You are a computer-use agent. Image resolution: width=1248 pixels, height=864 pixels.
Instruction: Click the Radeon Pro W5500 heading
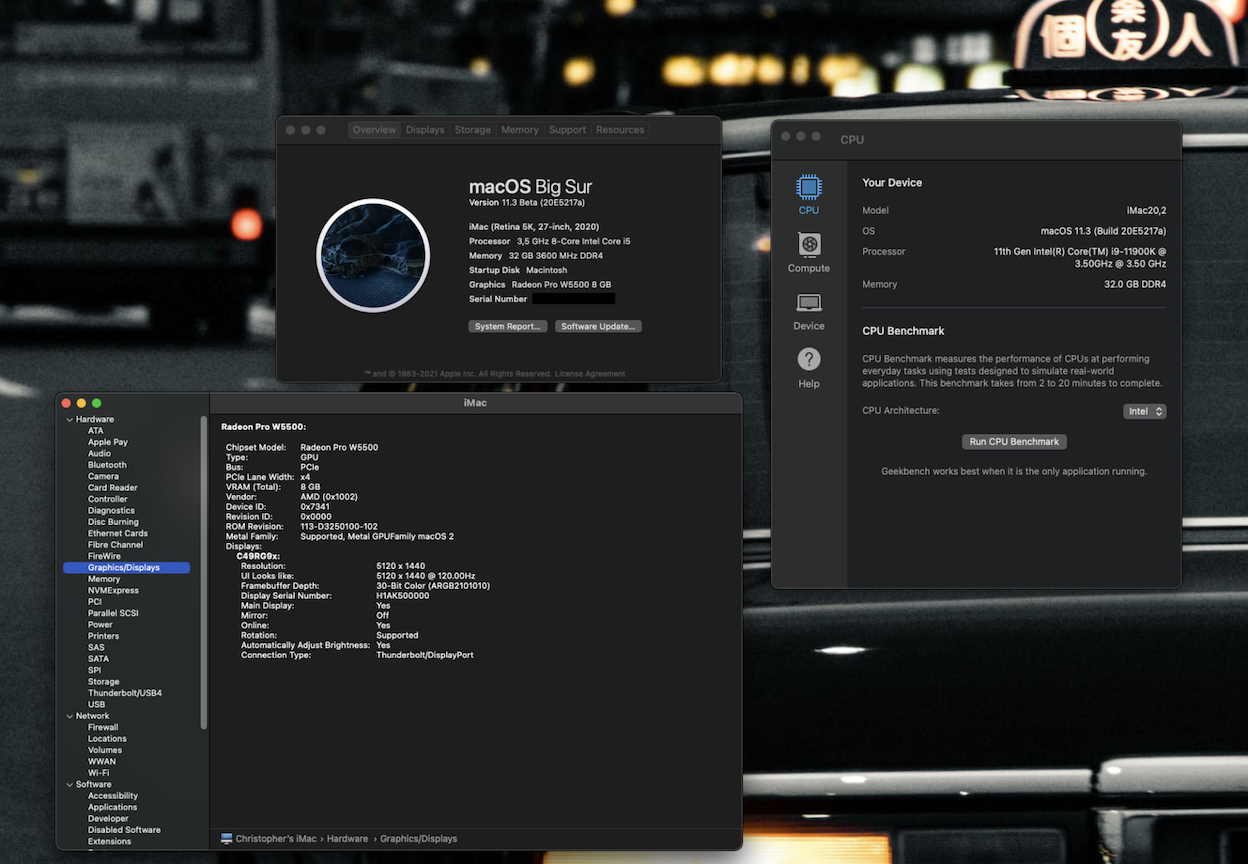(x=263, y=427)
